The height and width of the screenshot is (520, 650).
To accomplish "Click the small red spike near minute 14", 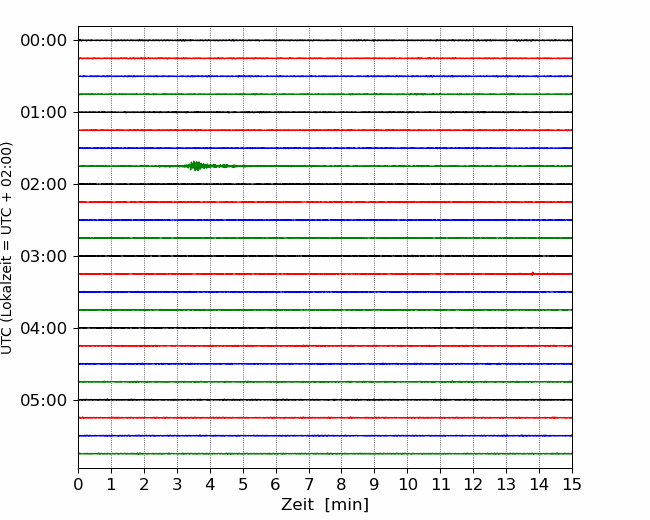I will tap(533, 274).
